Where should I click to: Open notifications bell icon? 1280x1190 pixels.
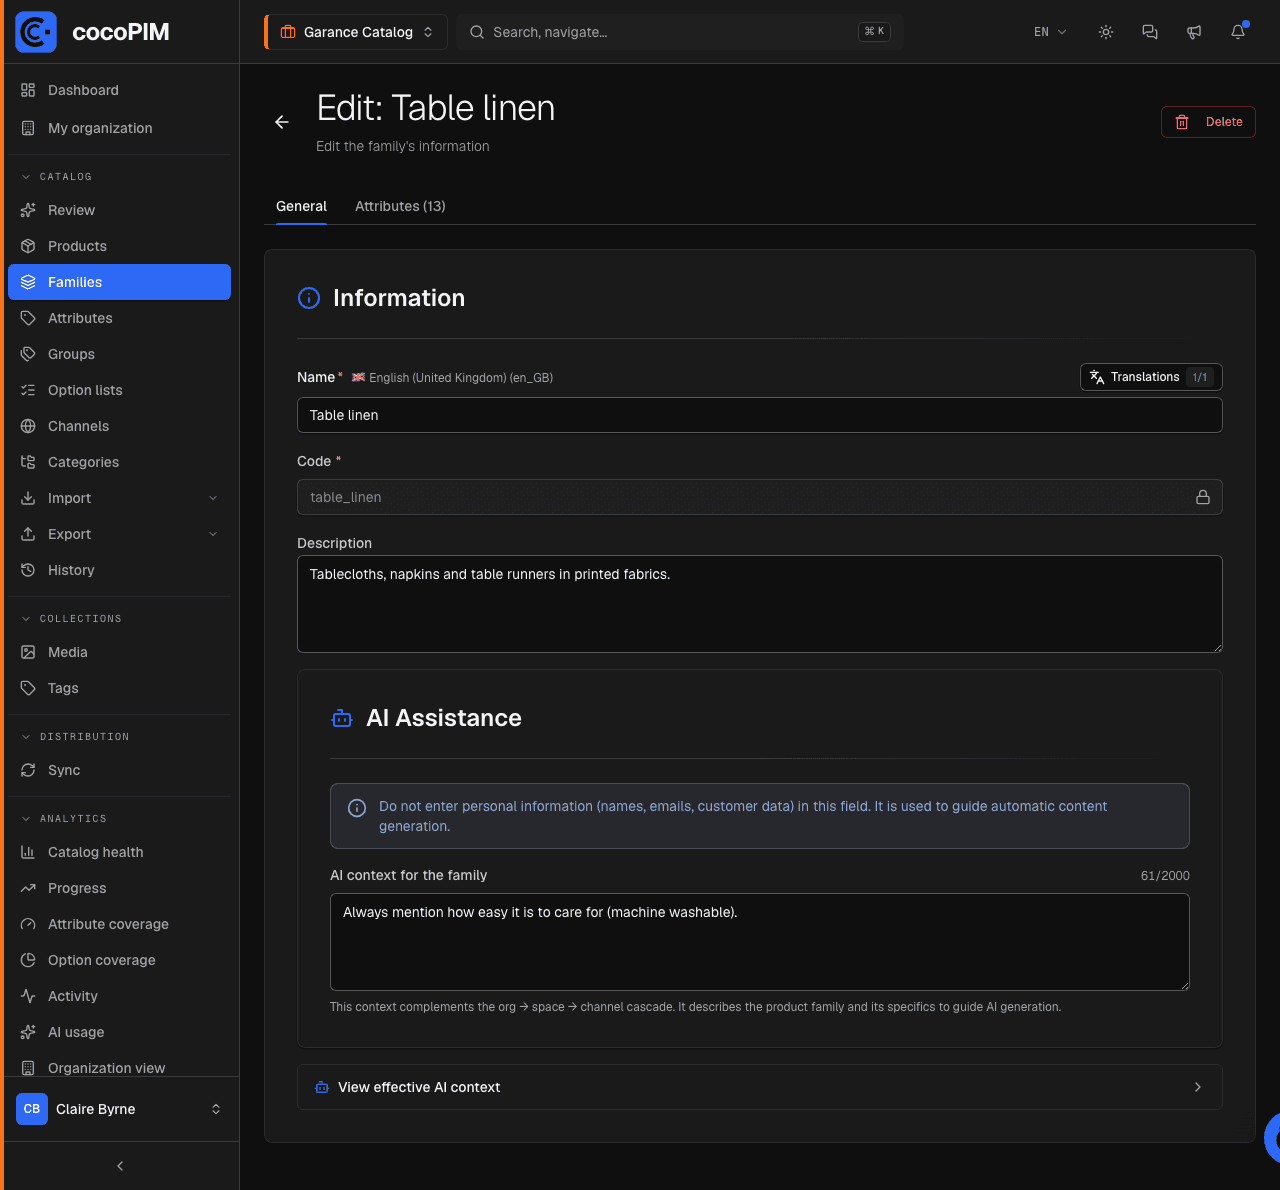pos(1238,32)
